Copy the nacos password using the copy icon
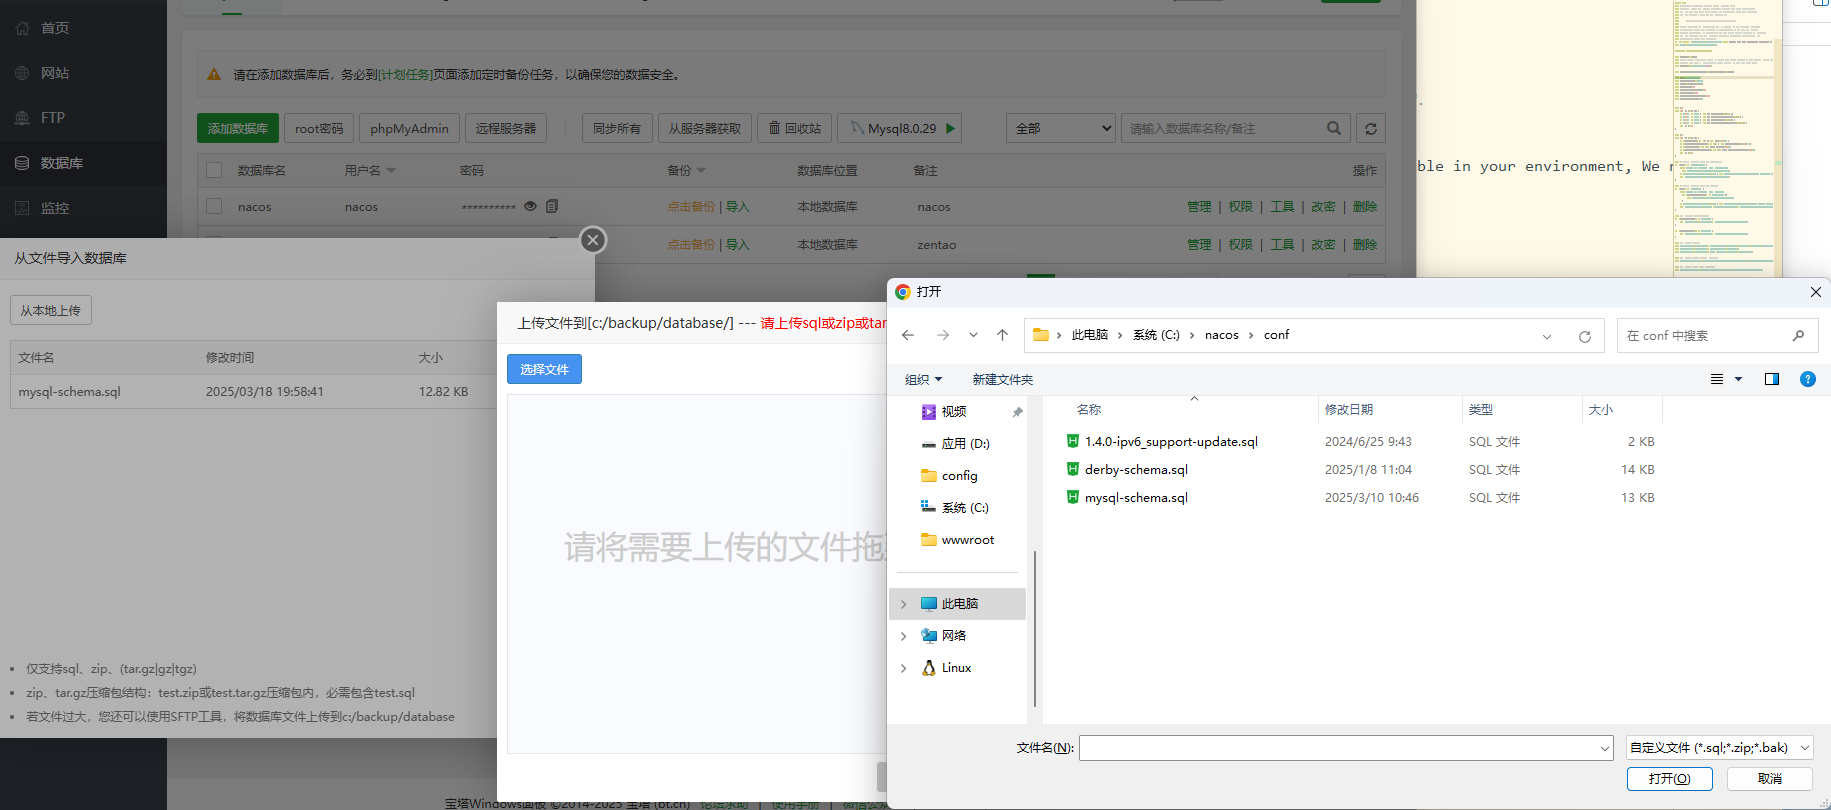The image size is (1831, 810). click(552, 206)
